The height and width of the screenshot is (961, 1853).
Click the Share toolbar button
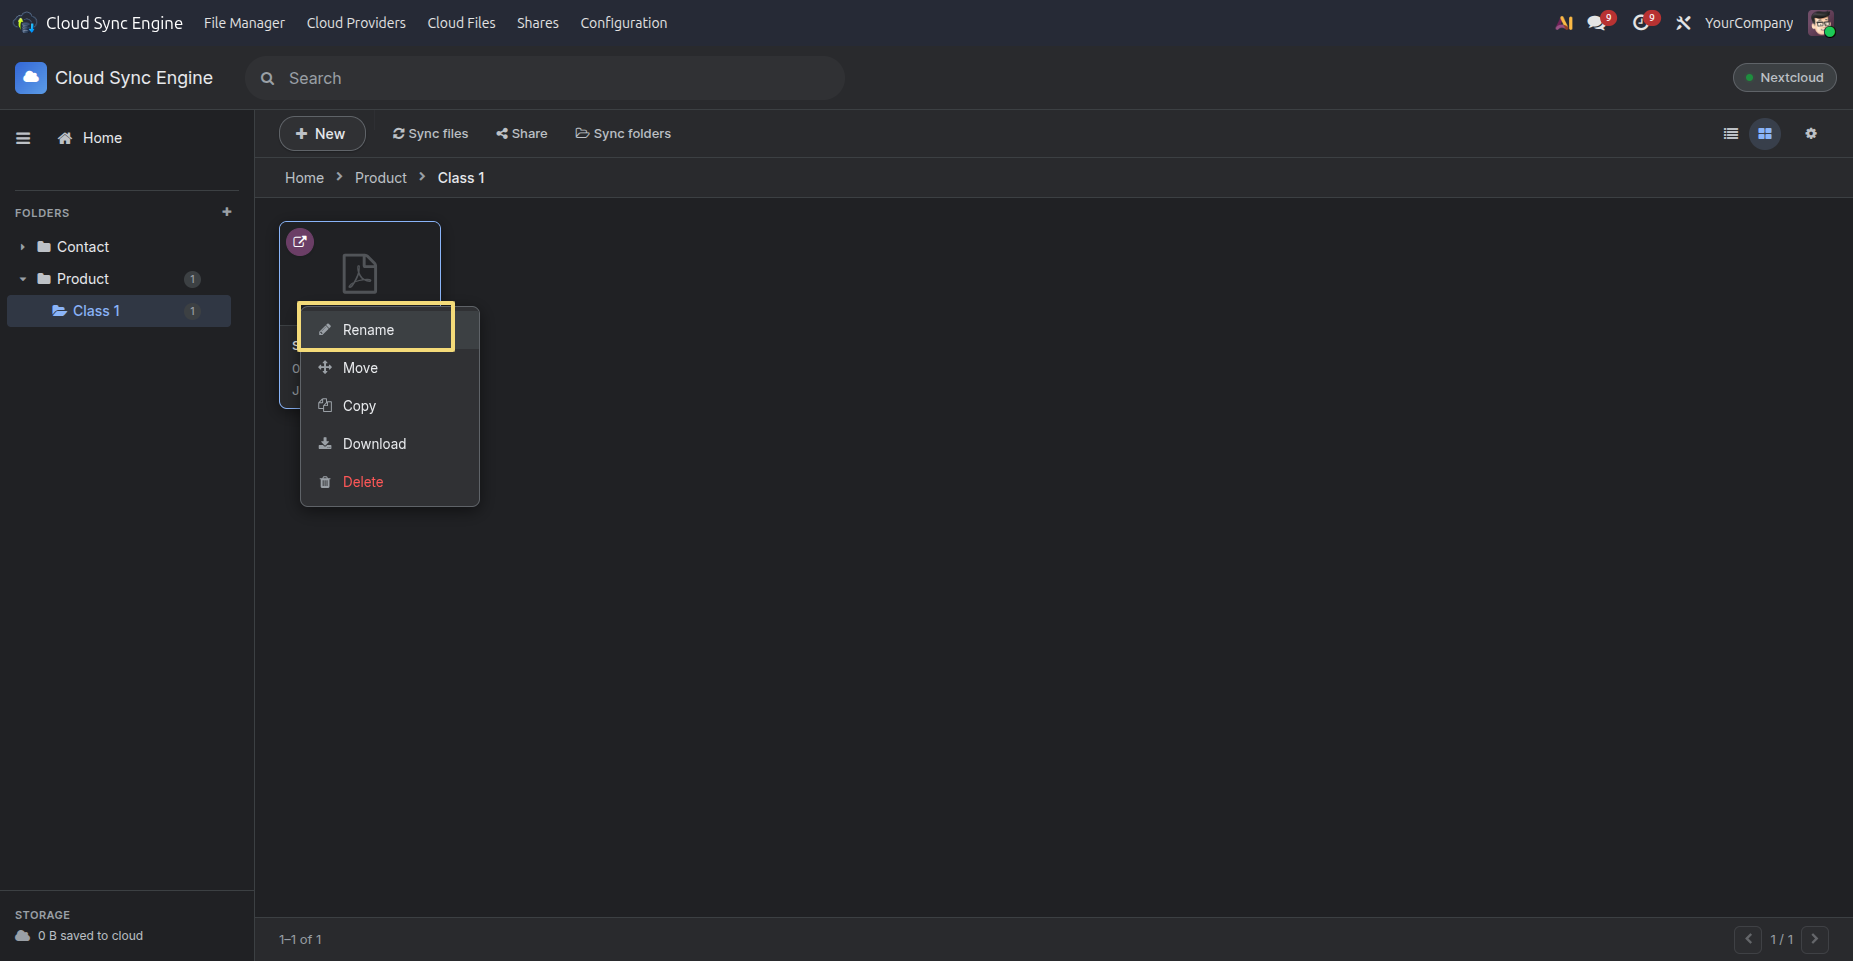pyautogui.click(x=522, y=134)
